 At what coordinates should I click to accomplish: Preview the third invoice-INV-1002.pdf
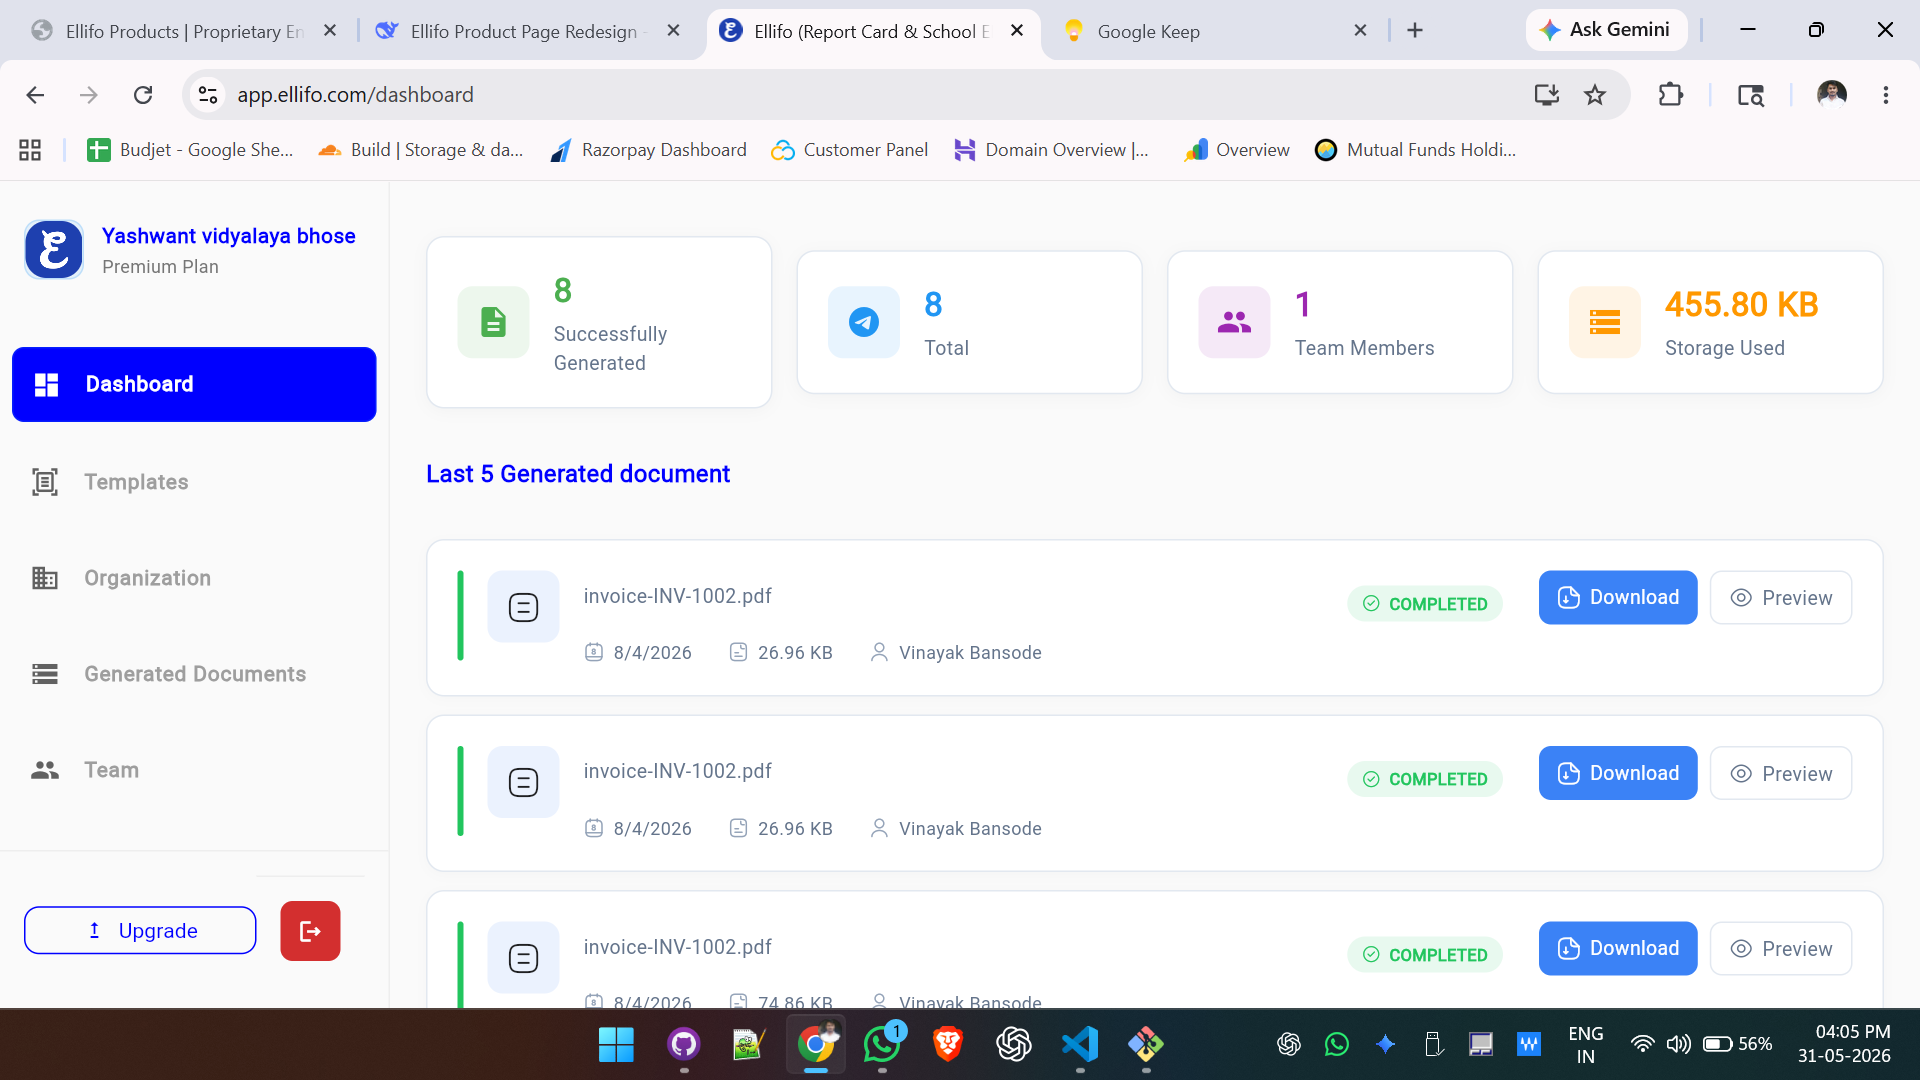pos(1781,948)
